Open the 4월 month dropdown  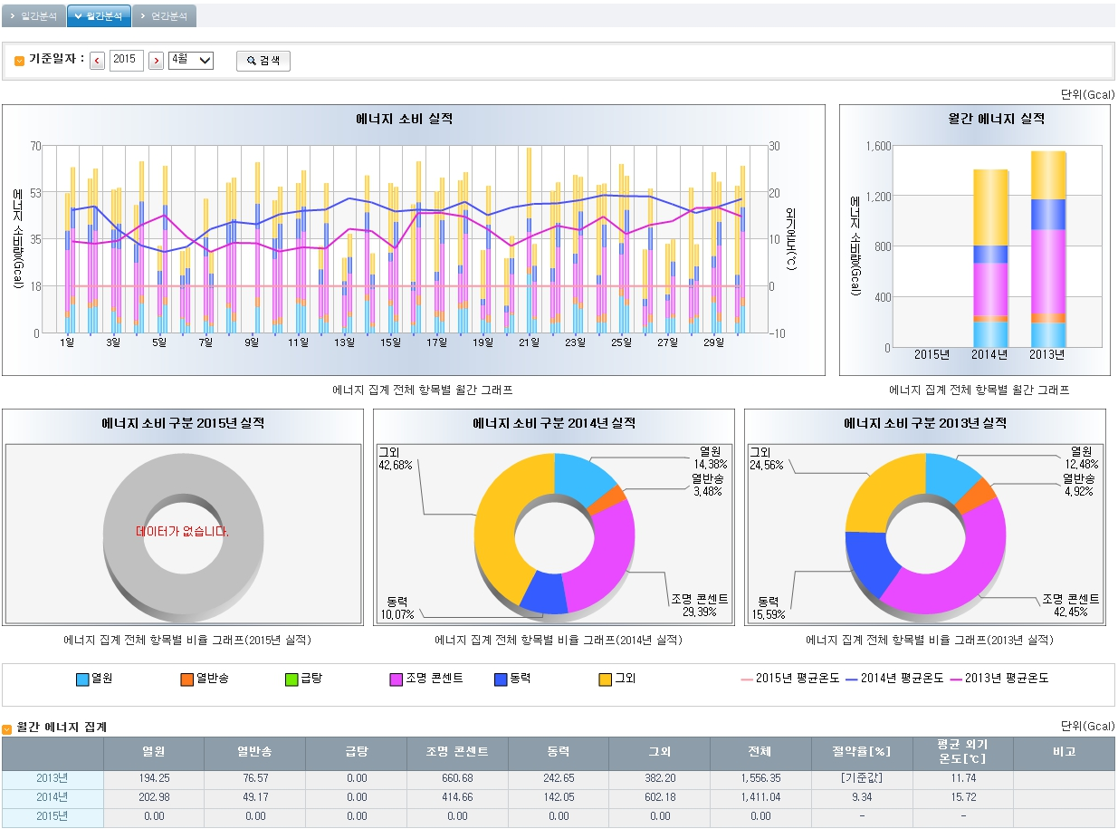click(191, 60)
